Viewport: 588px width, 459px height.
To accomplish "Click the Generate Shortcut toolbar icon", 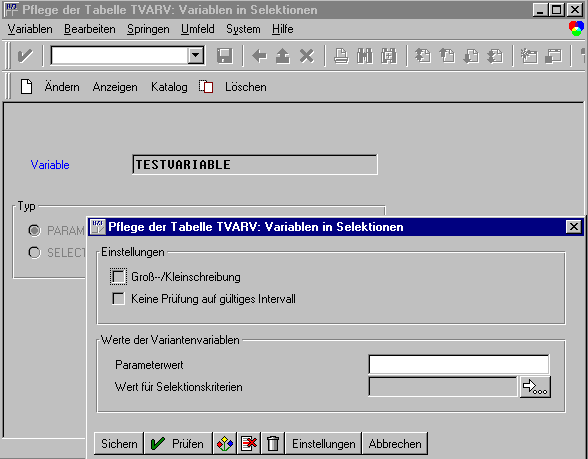I will tap(554, 56).
